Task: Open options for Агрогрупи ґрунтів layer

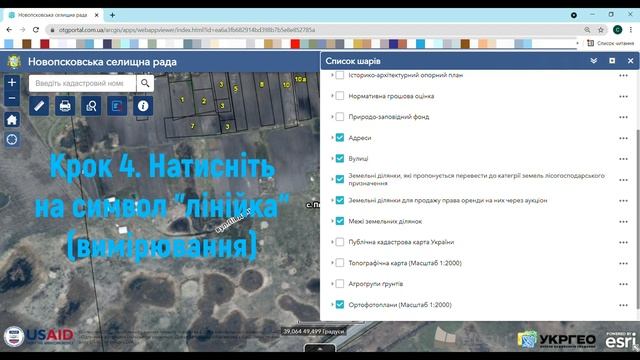Action: coord(623,284)
